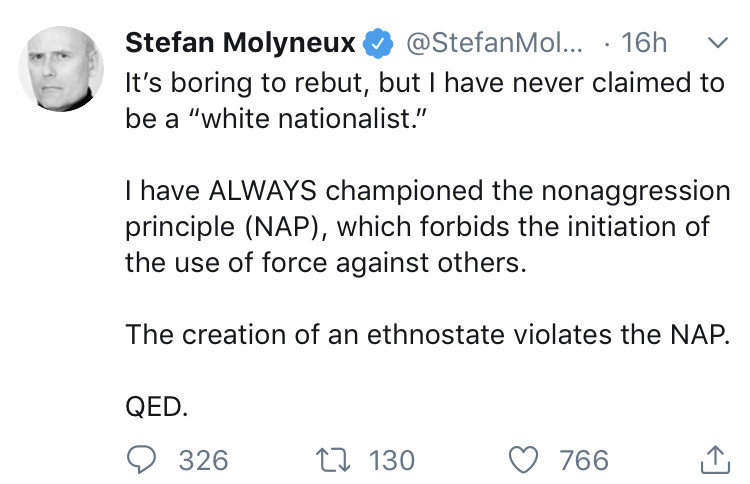The width and height of the screenshot is (750, 484).
Task: Like the tweet with the heart icon
Action: point(523,459)
